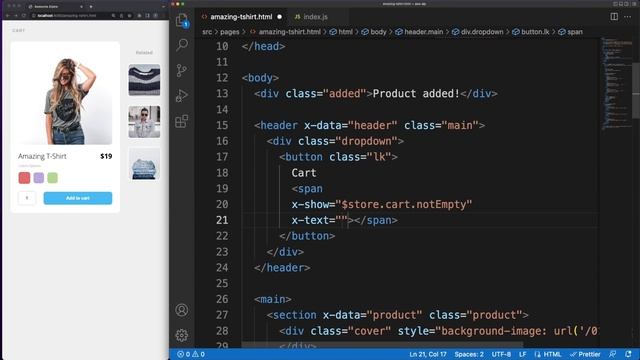
Task: Open the striped sweater related thumbnail
Action: coord(144,80)
